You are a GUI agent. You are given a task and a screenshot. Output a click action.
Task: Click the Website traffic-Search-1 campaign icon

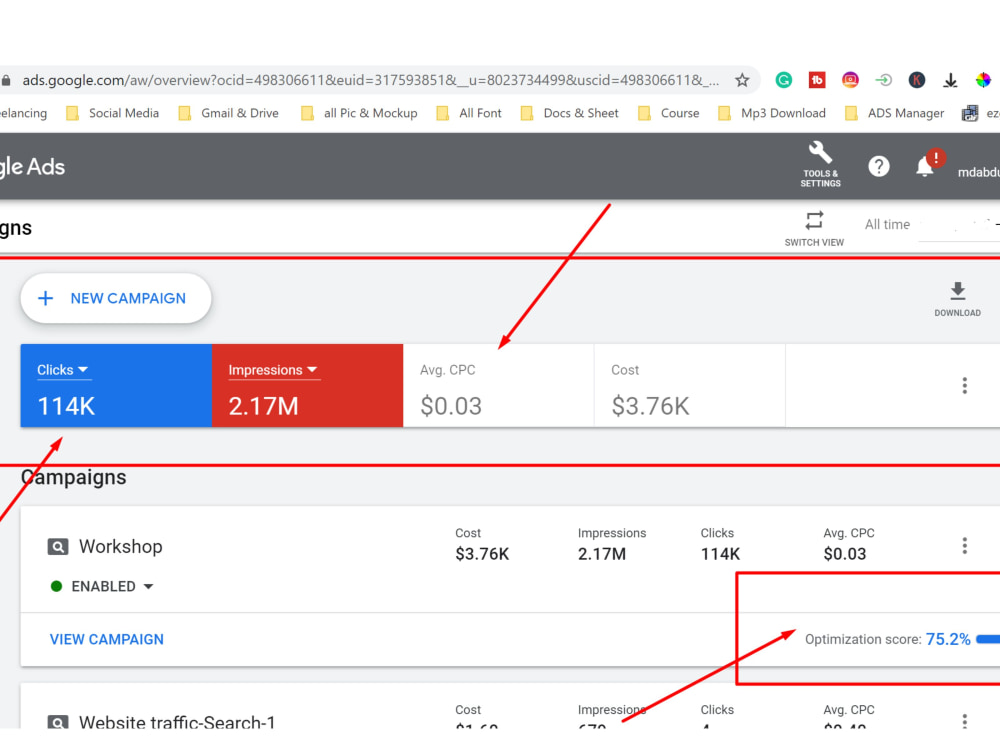[x=58, y=722]
